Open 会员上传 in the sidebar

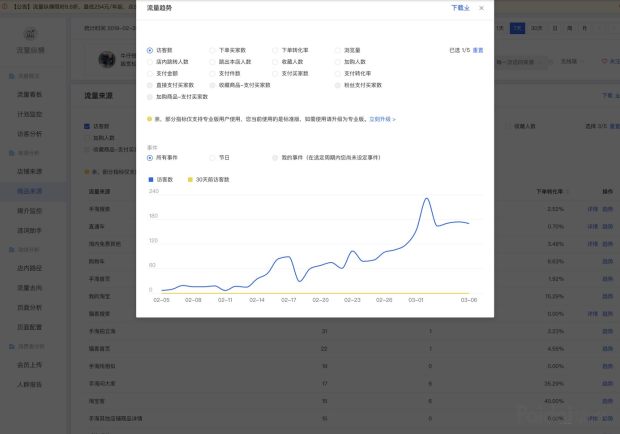[30, 365]
